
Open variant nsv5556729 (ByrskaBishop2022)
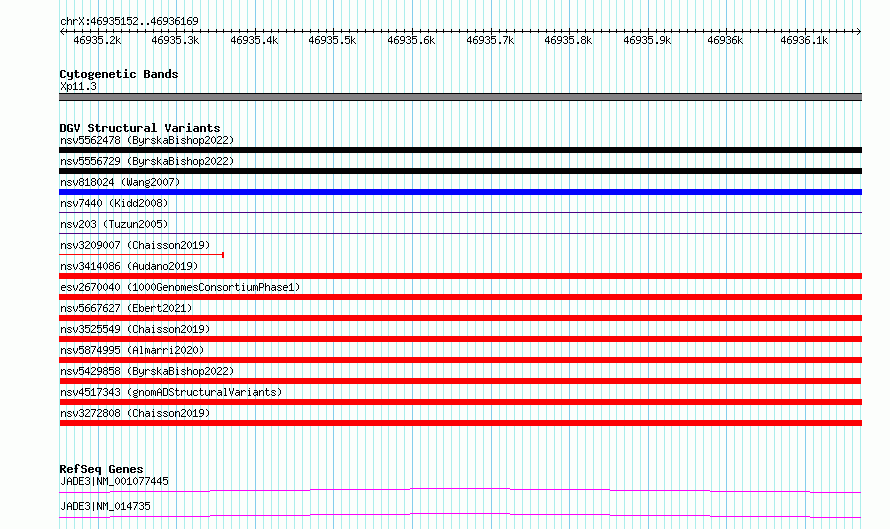coord(147,161)
